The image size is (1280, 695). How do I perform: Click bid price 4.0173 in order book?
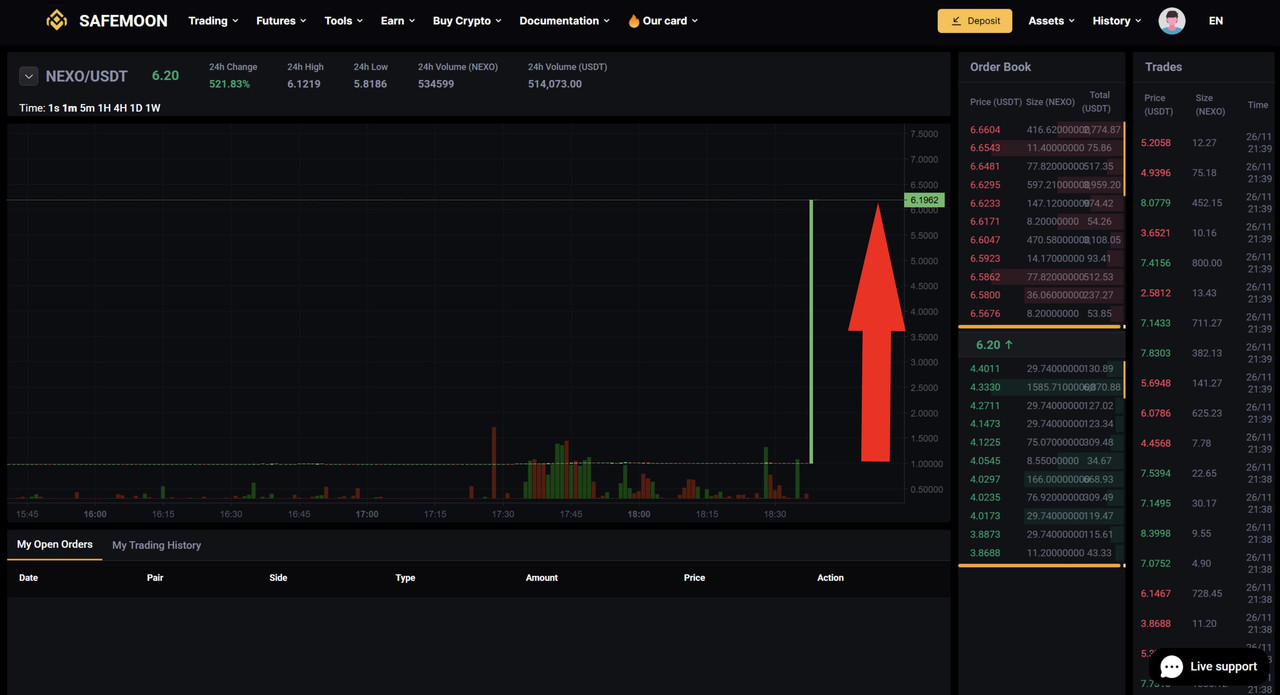pos(985,516)
